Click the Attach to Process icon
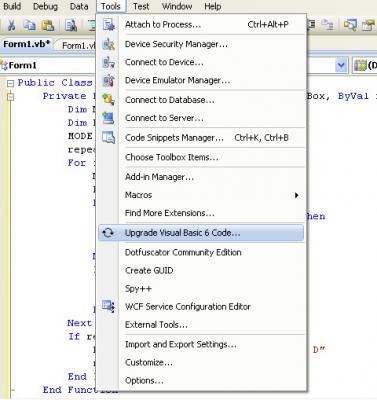Viewport: 377px width, 400px height. (x=109, y=25)
